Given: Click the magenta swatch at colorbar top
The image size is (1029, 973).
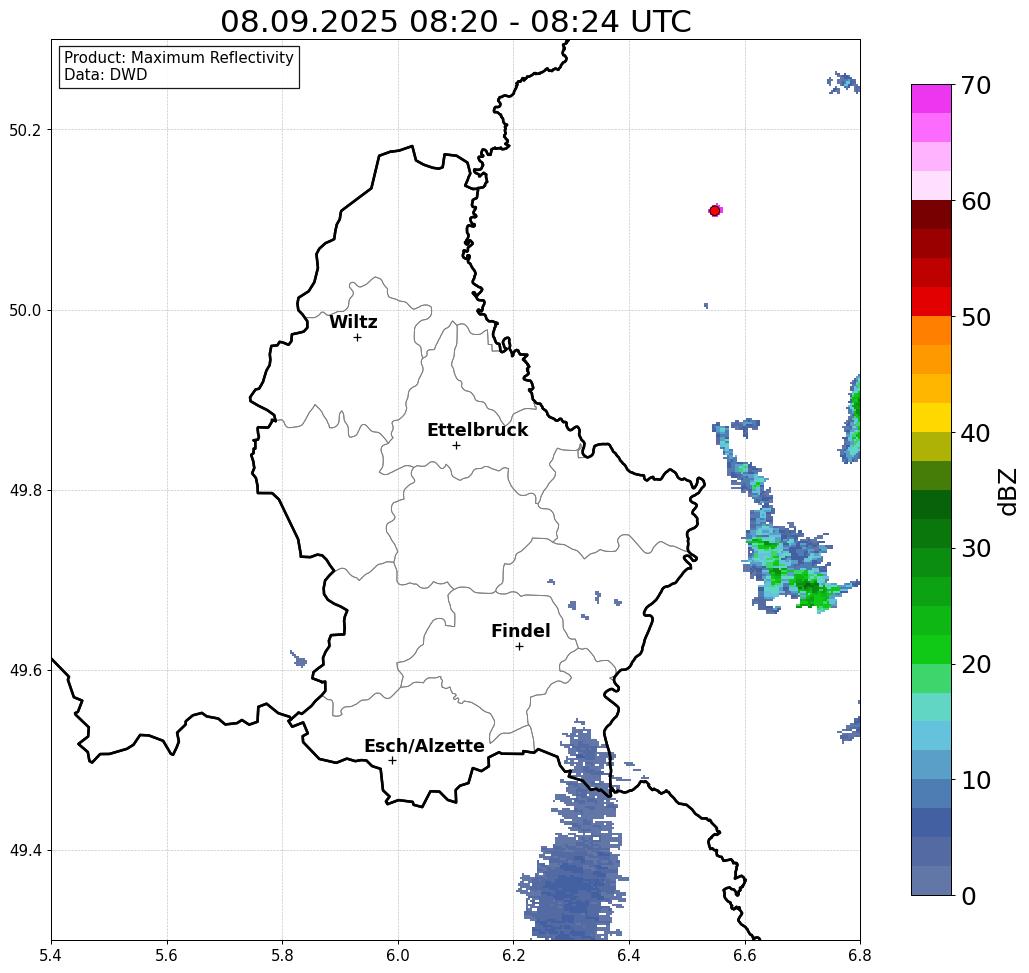Looking at the screenshot, I should click(x=931, y=99).
